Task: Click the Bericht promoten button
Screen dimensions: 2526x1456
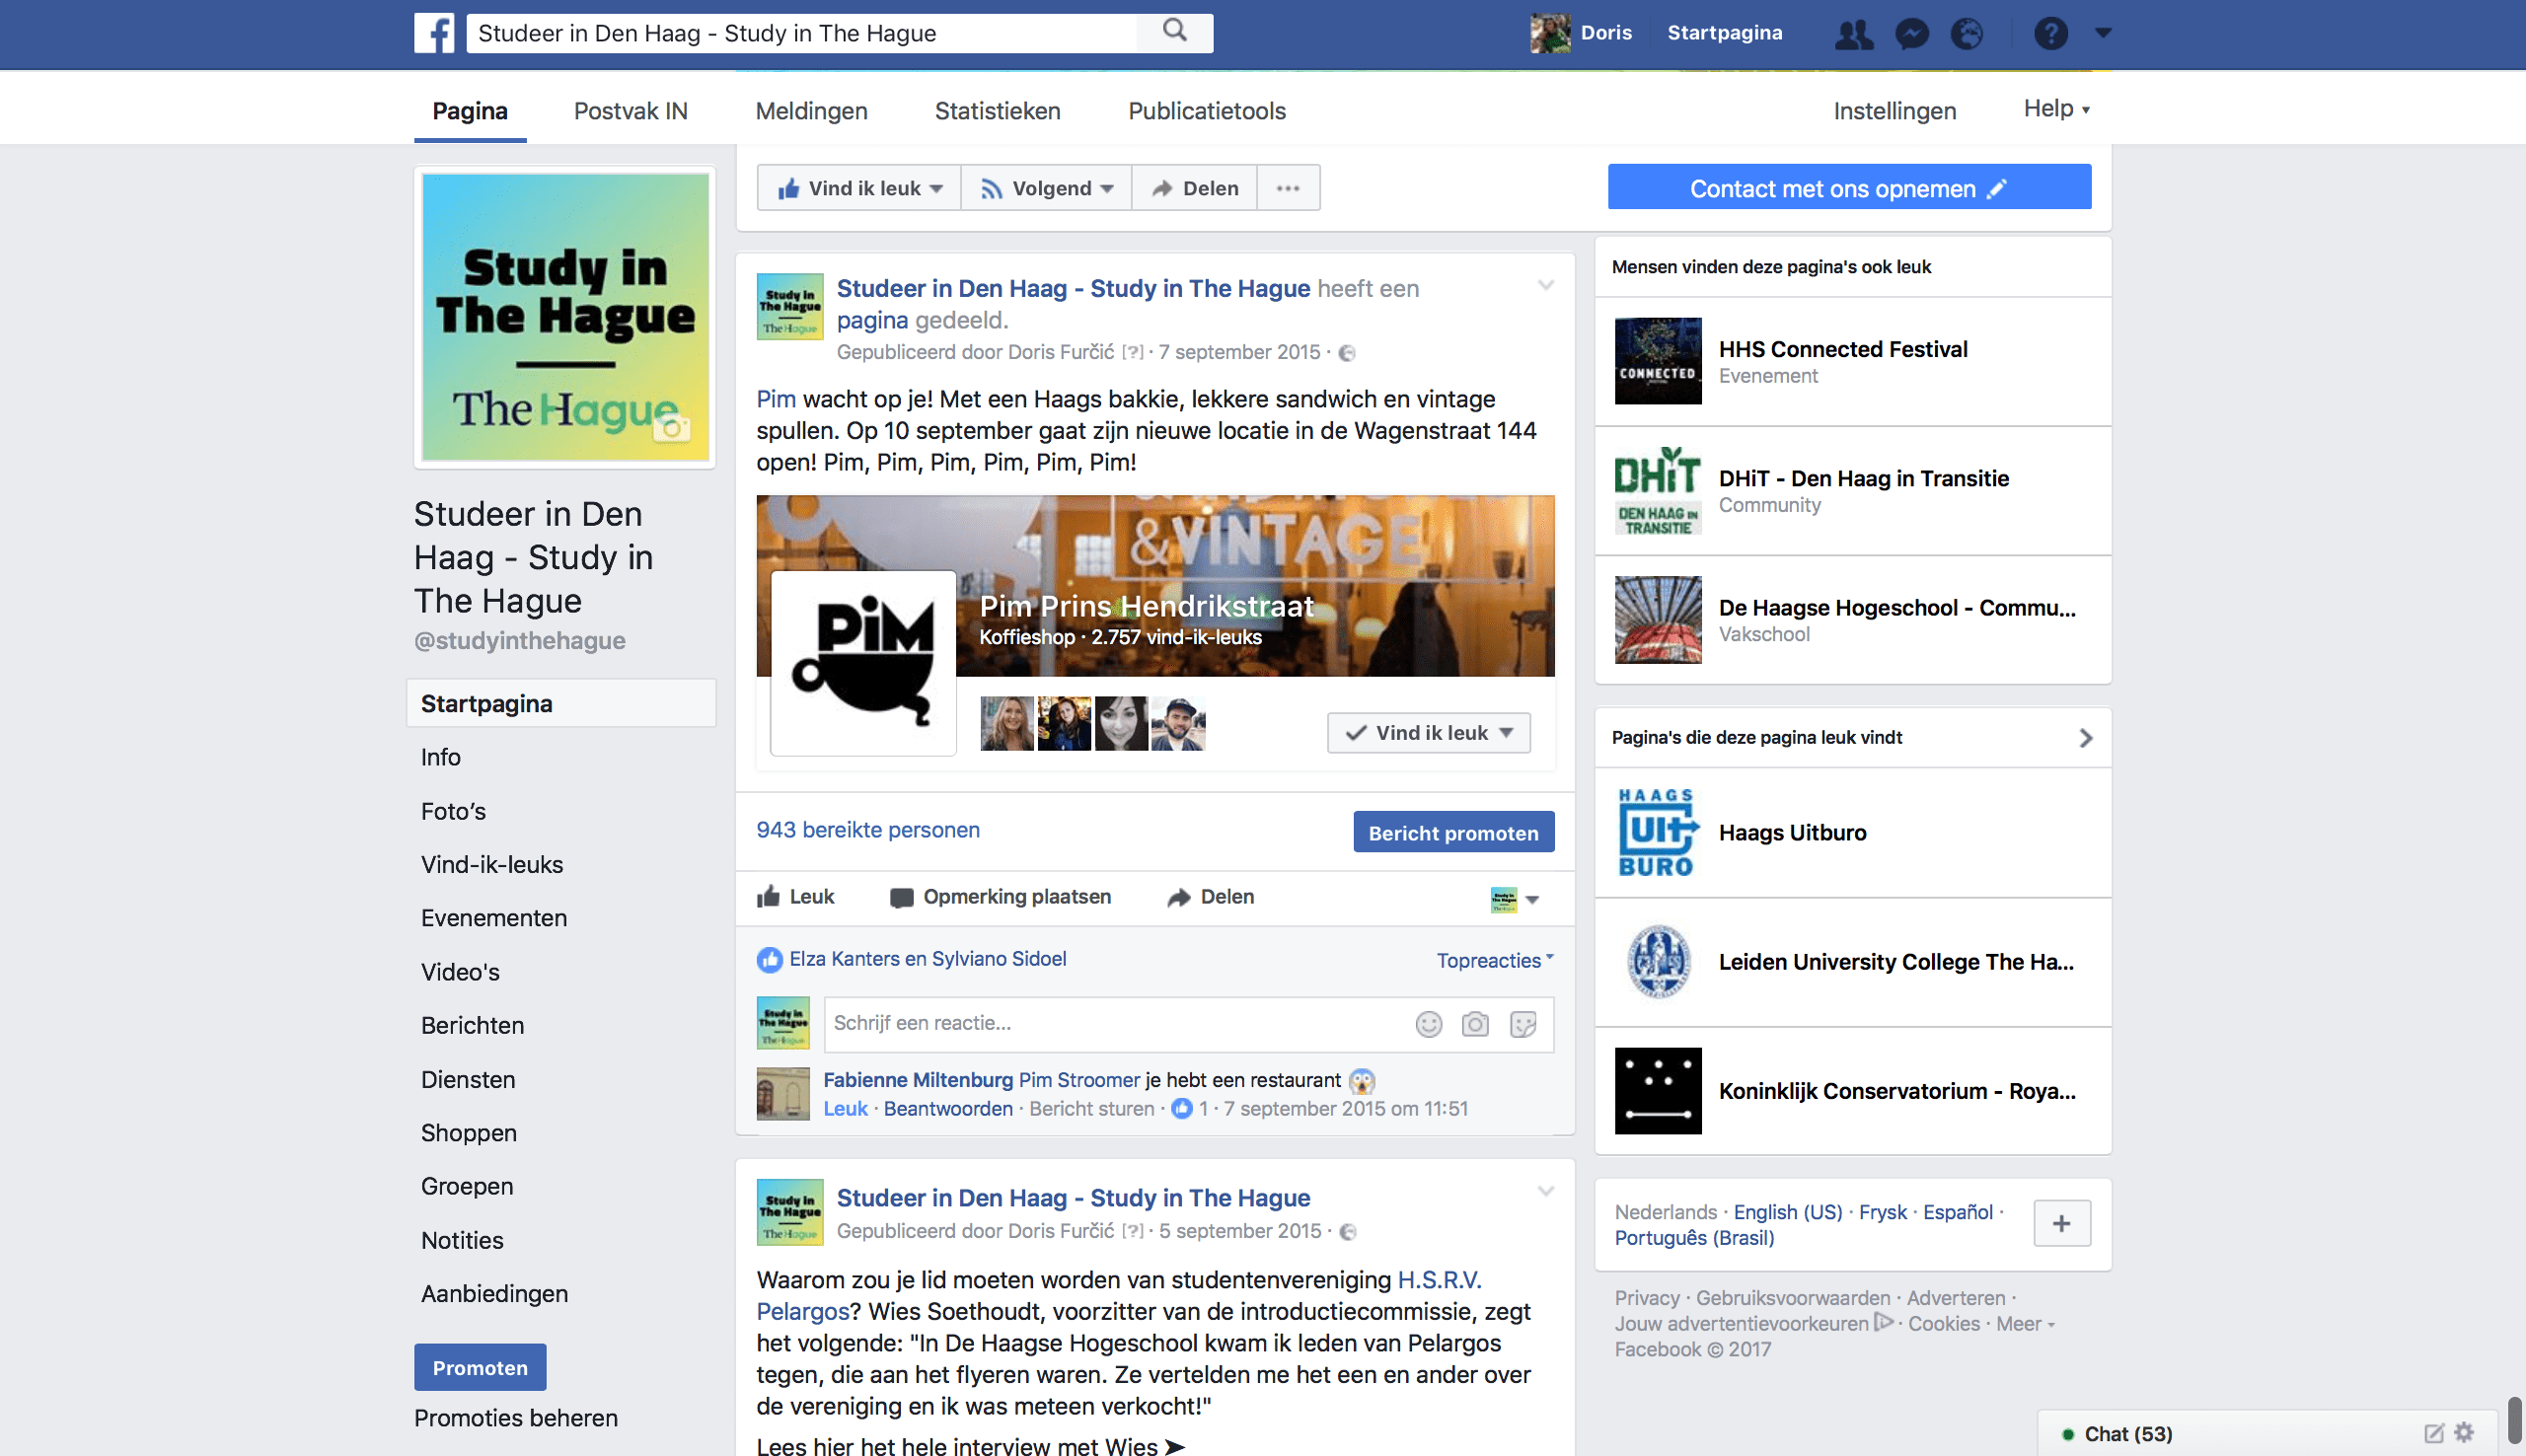Action: click(x=1452, y=832)
